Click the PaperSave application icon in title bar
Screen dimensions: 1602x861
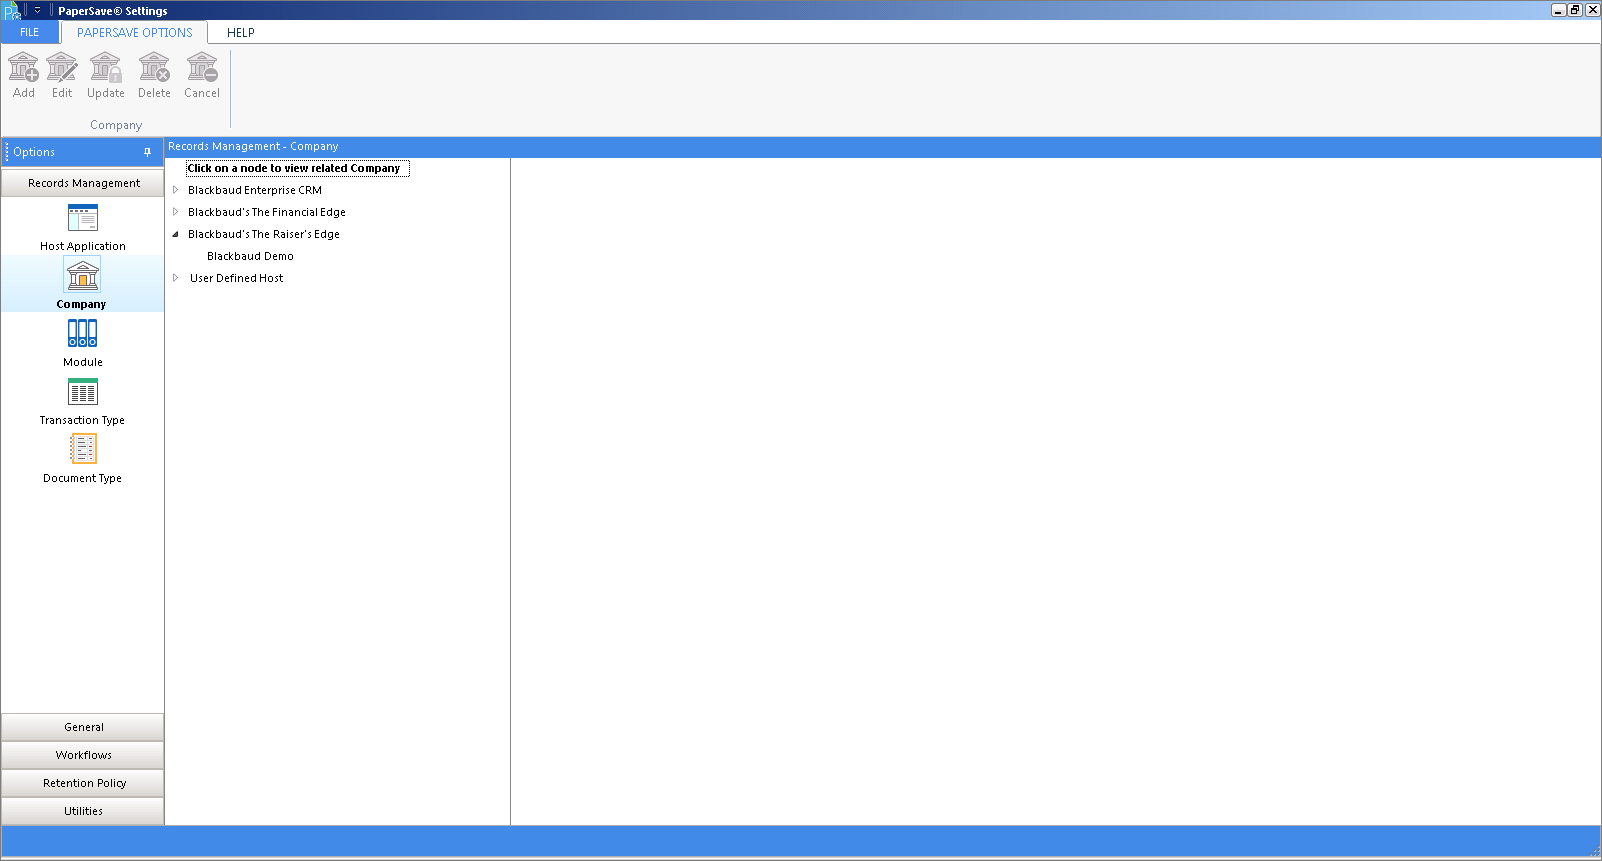pyautogui.click(x=12, y=10)
